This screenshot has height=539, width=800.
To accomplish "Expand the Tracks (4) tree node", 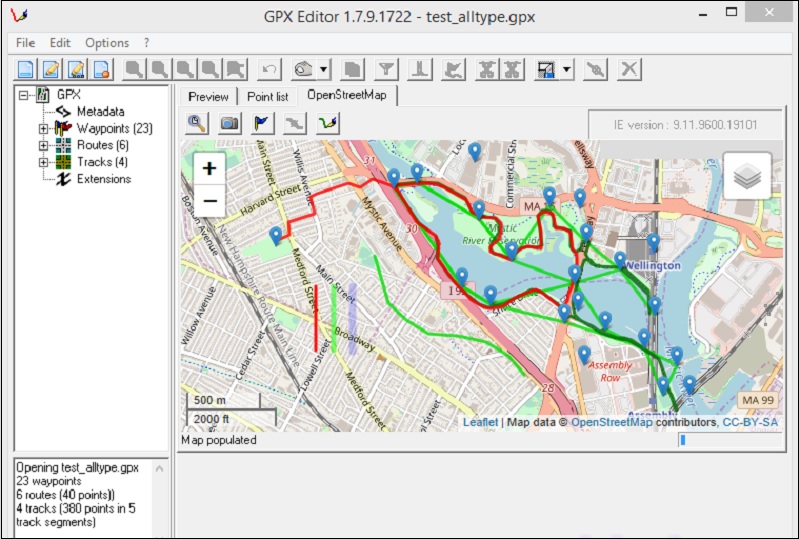I will [44, 162].
